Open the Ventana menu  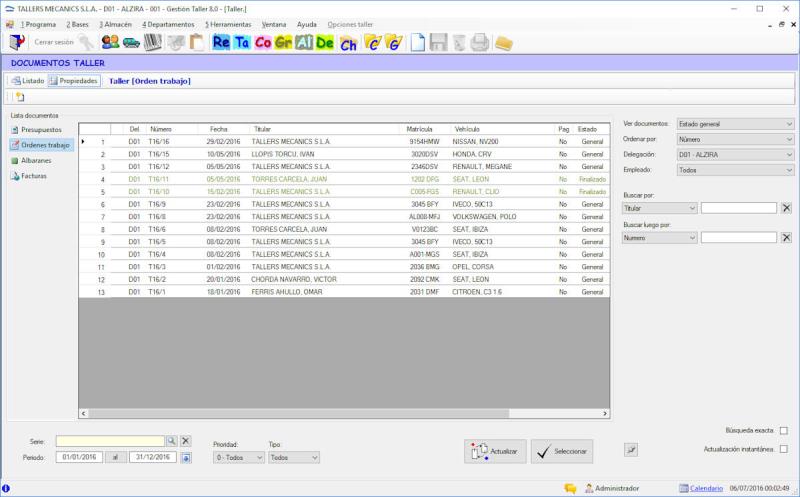click(274, 24)
